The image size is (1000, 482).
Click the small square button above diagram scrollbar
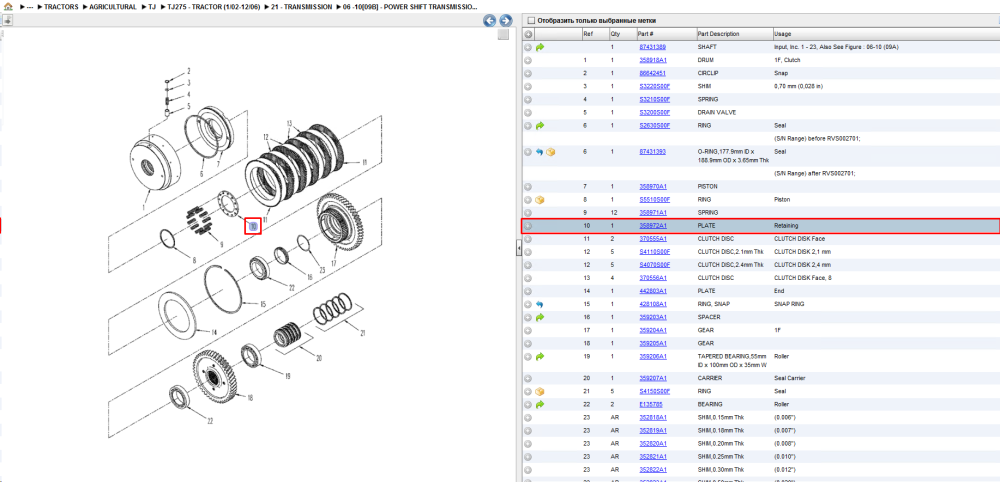click(503, 34)
